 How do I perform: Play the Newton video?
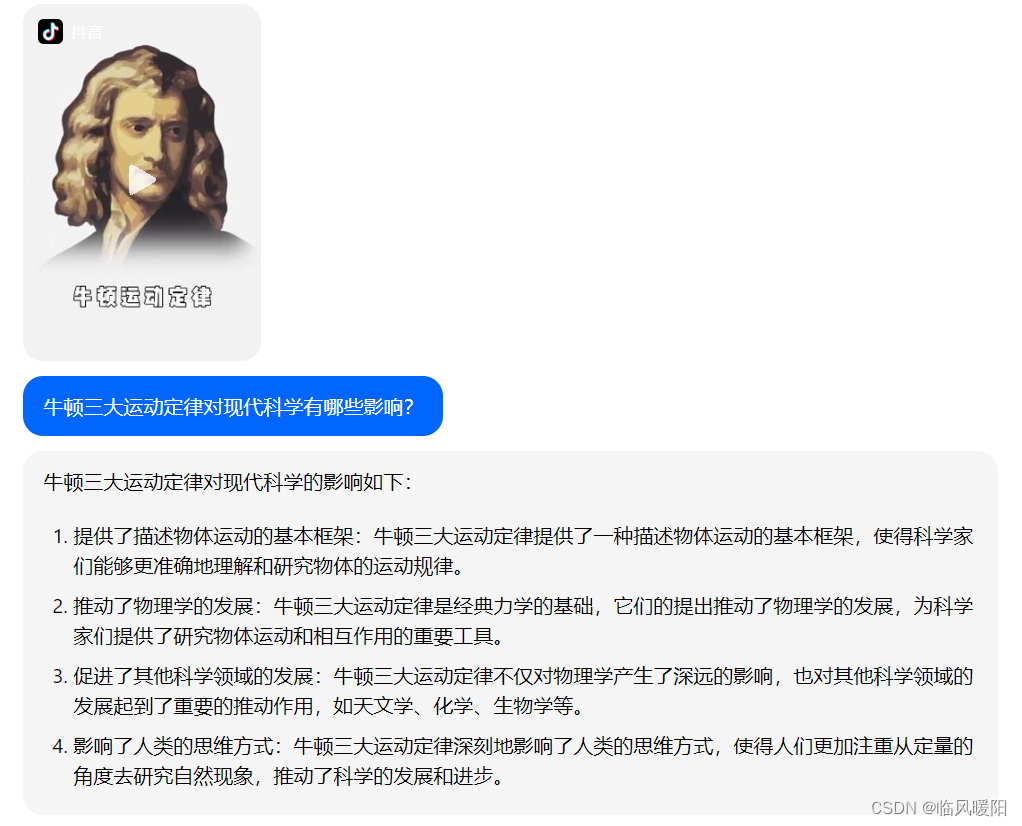pyautogui.click(x=141, y=180)
